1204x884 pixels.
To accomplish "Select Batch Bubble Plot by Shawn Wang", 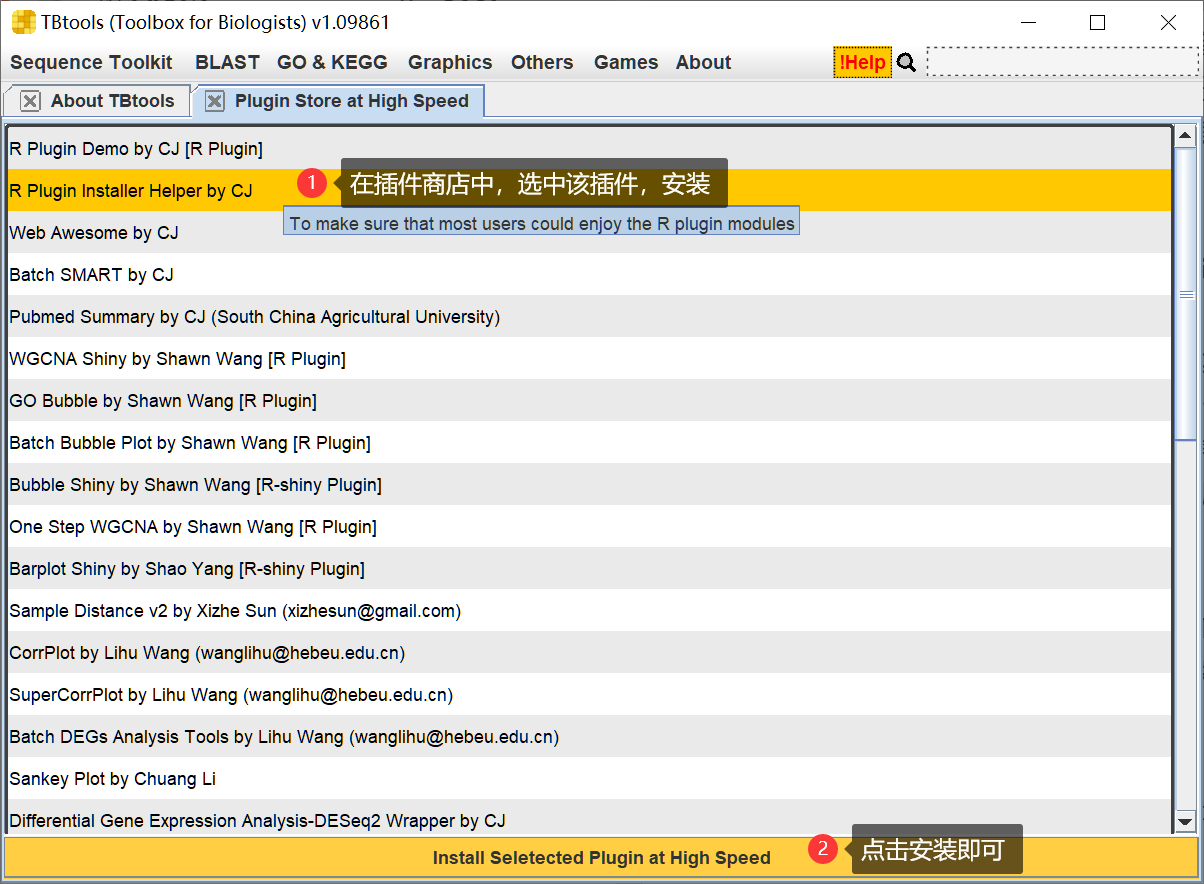I will [589, 442].
